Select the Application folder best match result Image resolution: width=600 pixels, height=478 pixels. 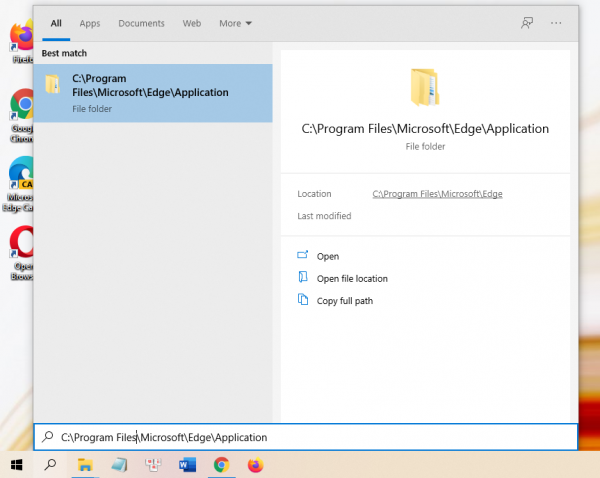[153, 93]
